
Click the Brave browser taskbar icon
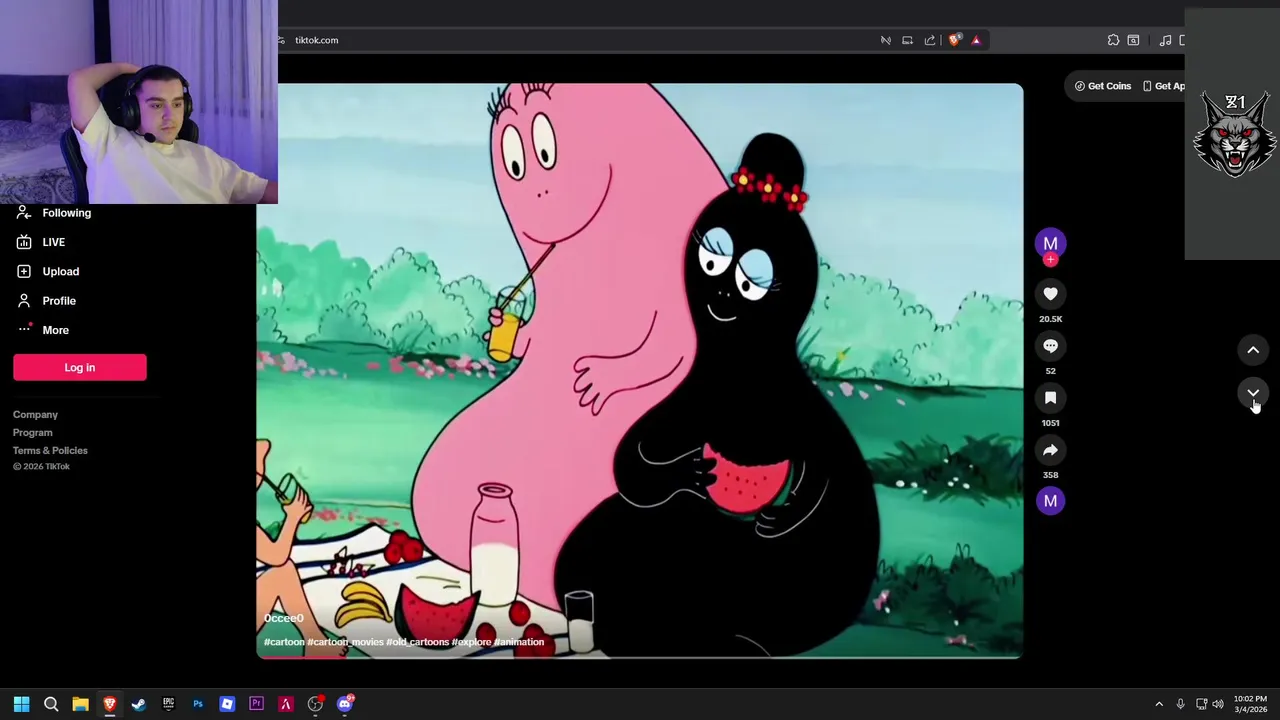pyautogui.click(x=109, y=704)
